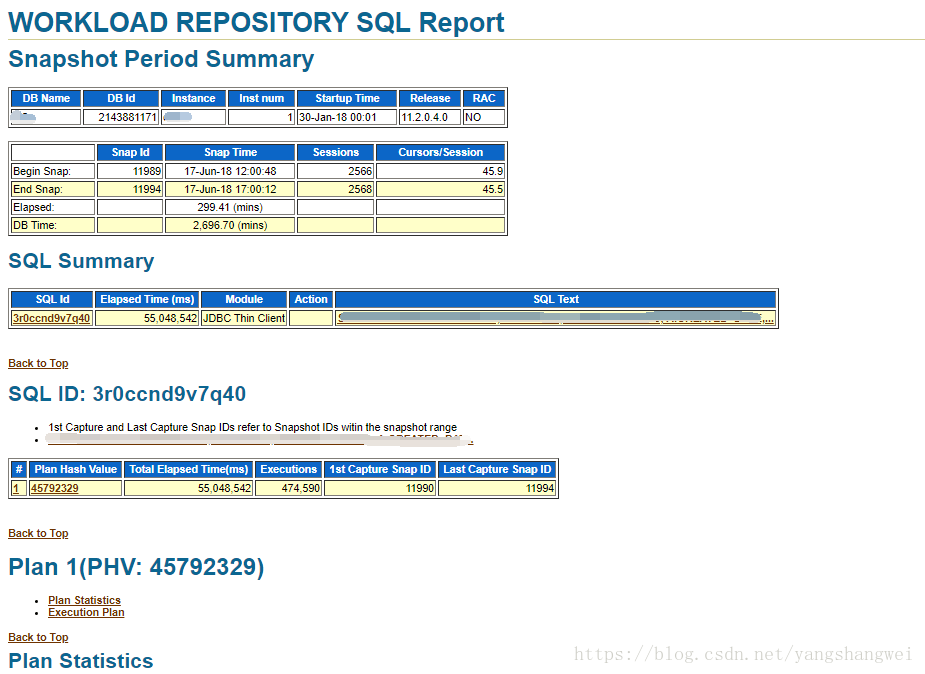The width and height of the screenshot is (925, 674).
Task: Click Back to Top under the plan table
Action: click(x=38, y=533)
